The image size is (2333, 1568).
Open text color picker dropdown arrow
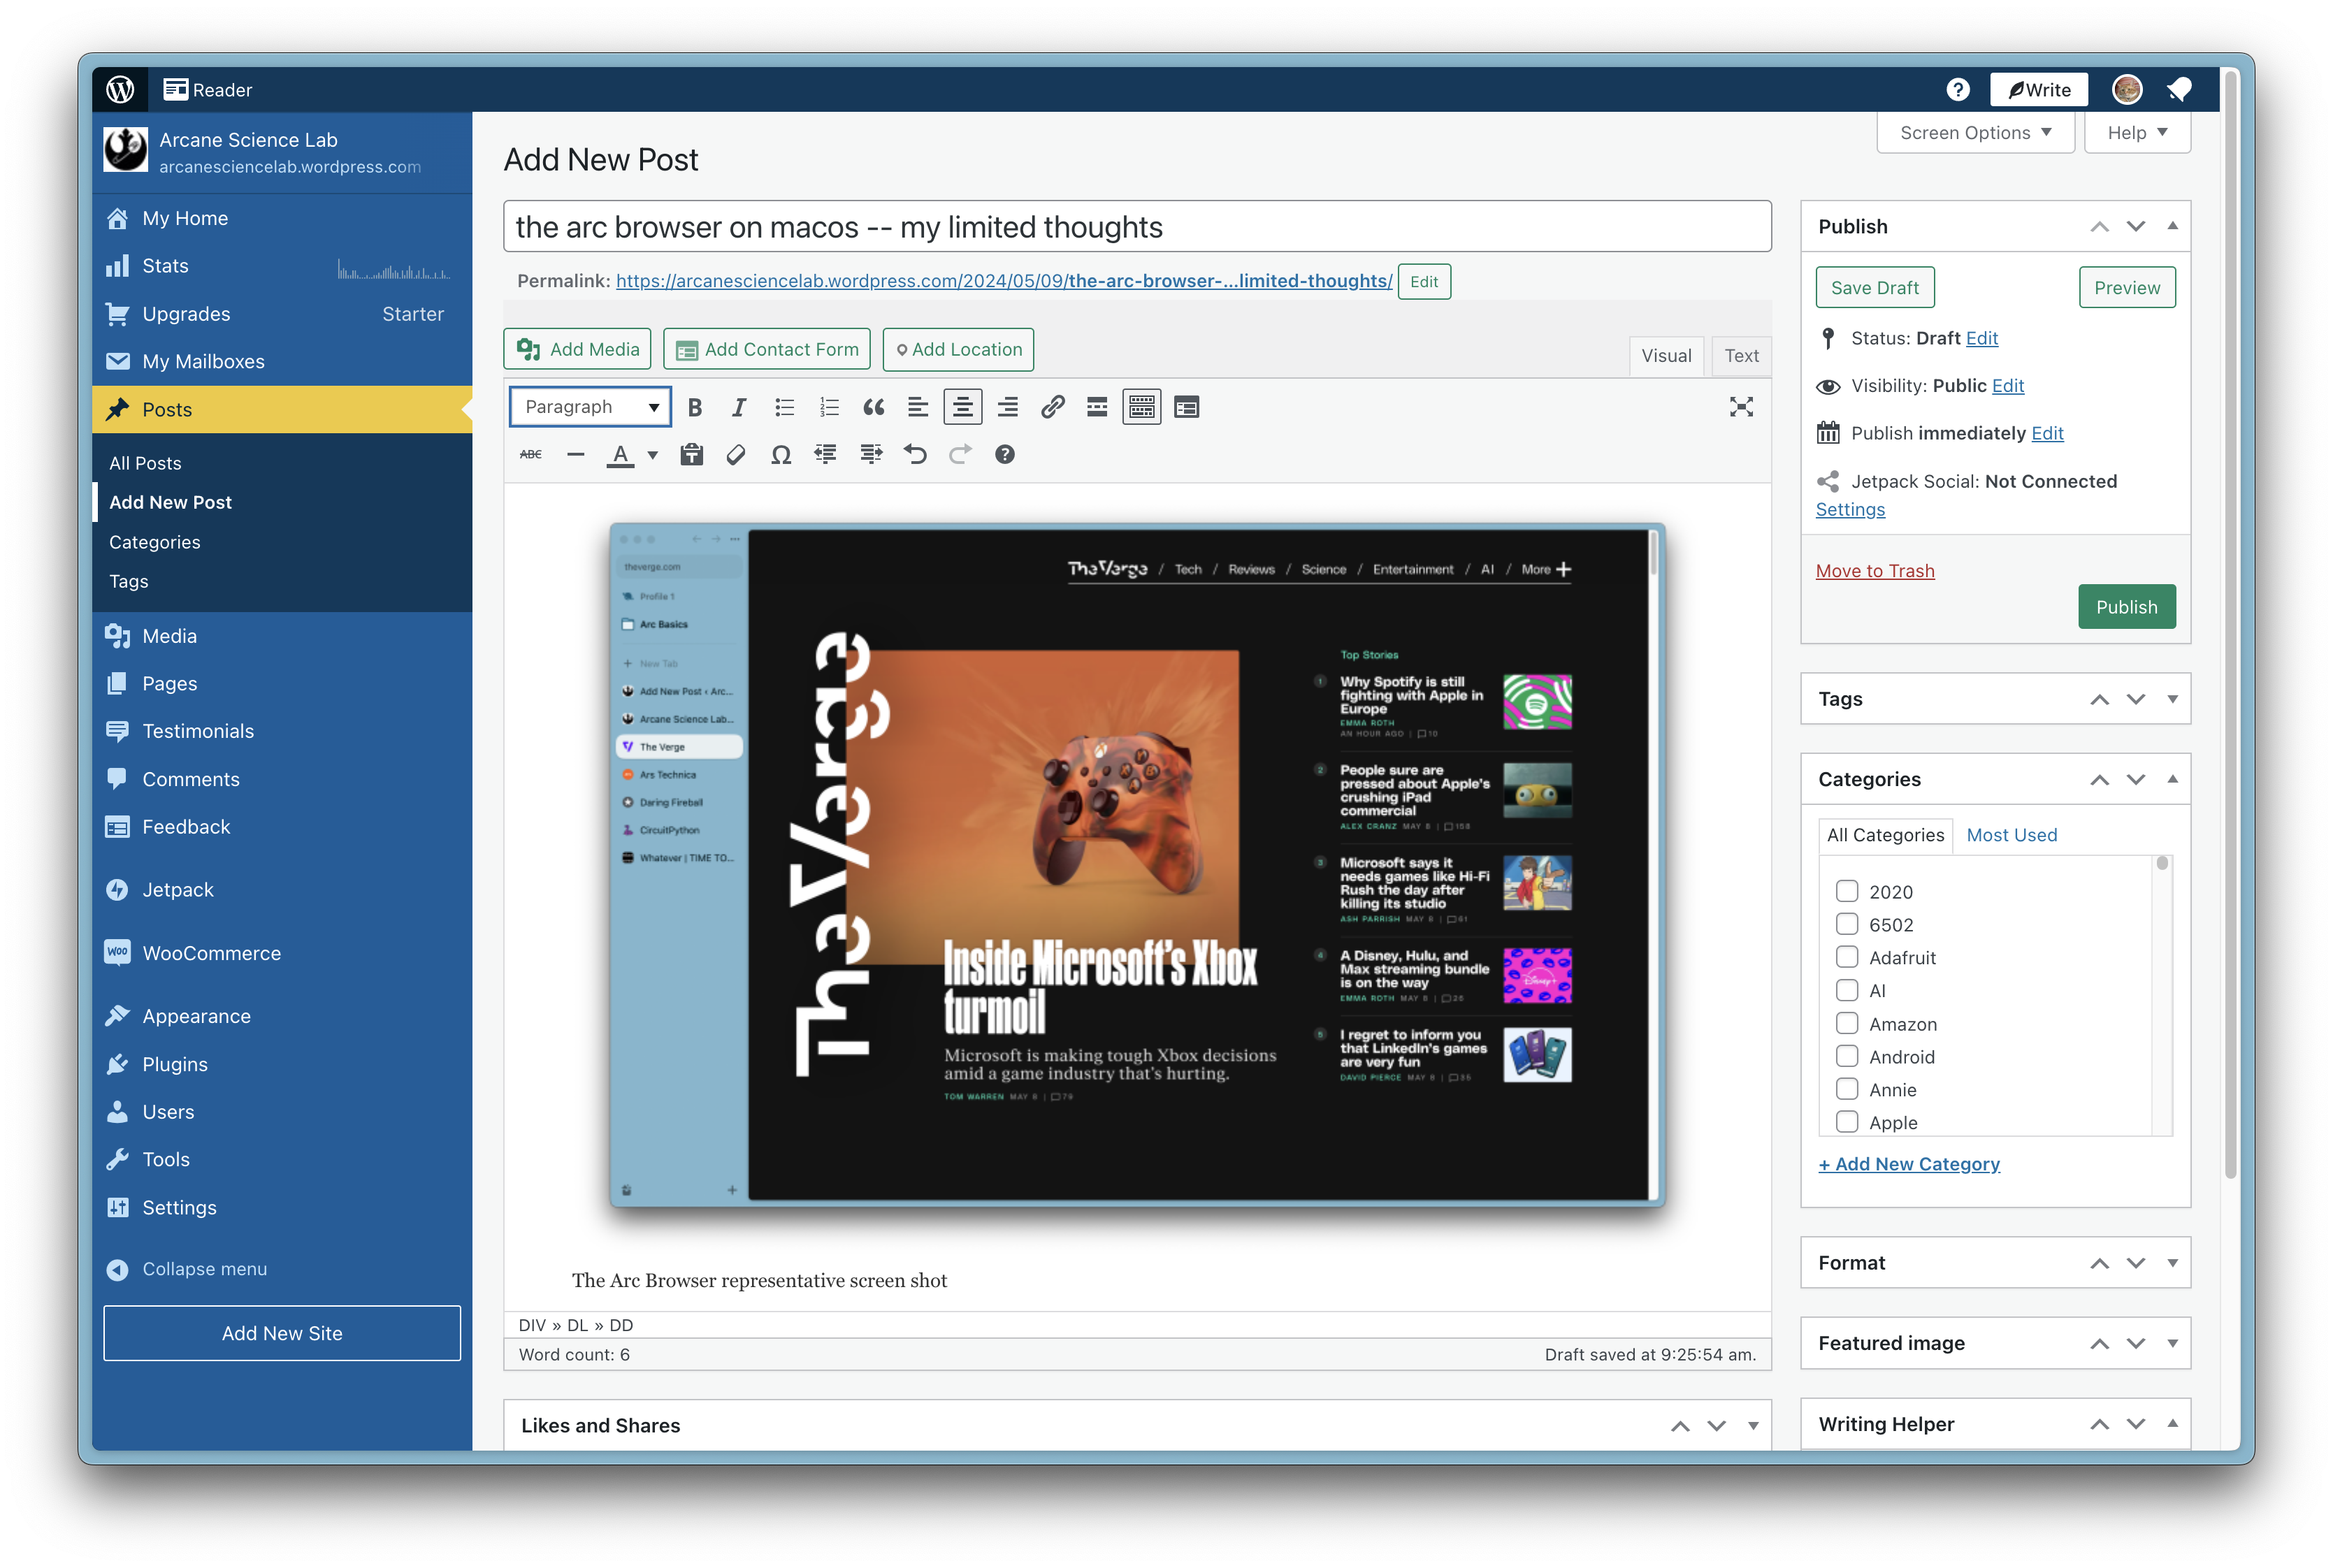[x=653, y=455]
